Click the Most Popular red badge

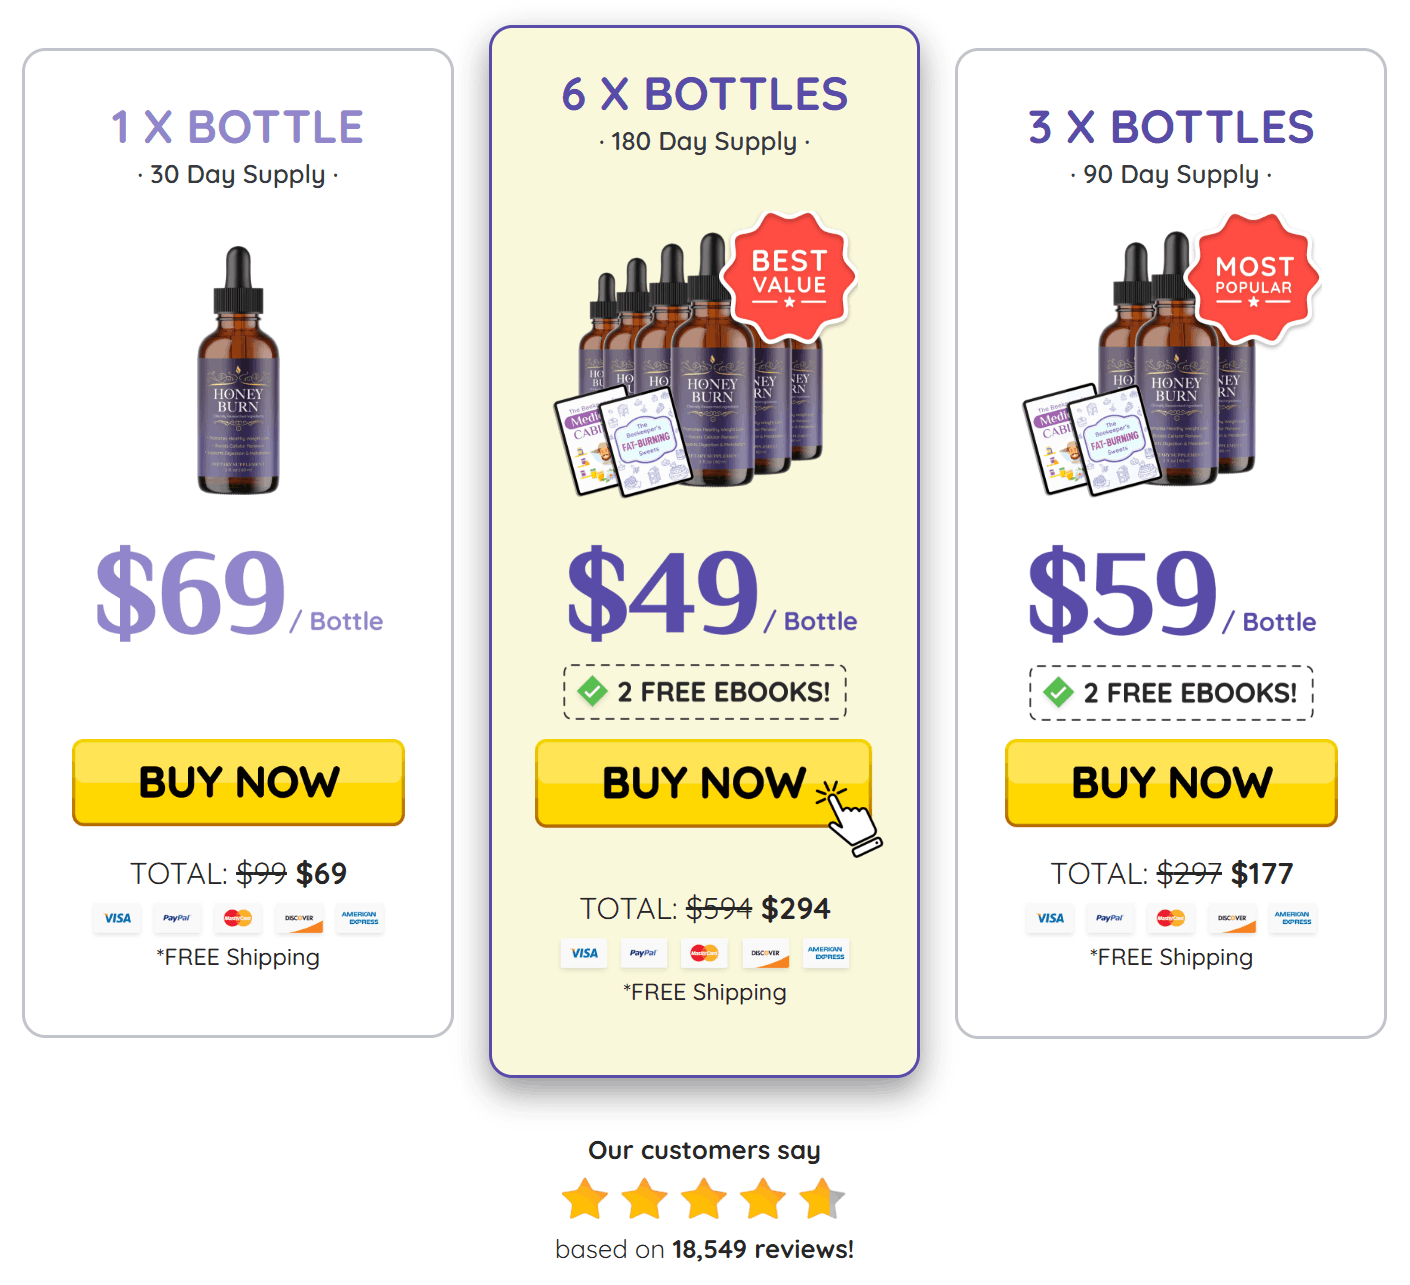click(1253, 279)
